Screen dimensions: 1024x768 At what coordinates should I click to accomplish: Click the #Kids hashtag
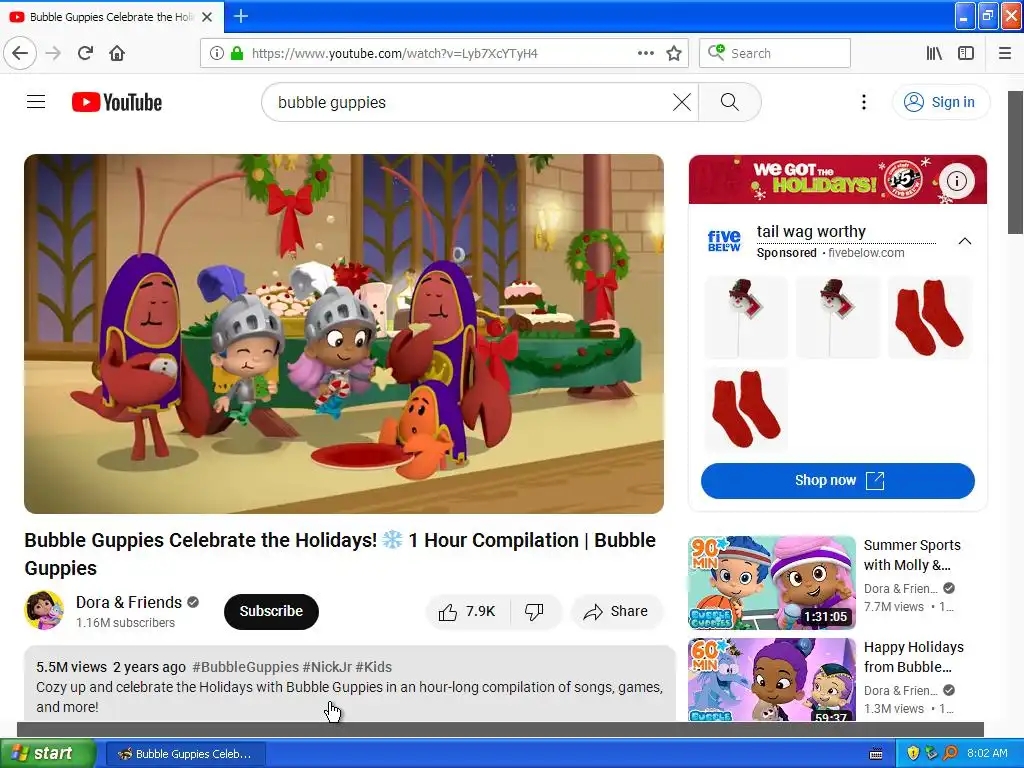click(374, 667)
